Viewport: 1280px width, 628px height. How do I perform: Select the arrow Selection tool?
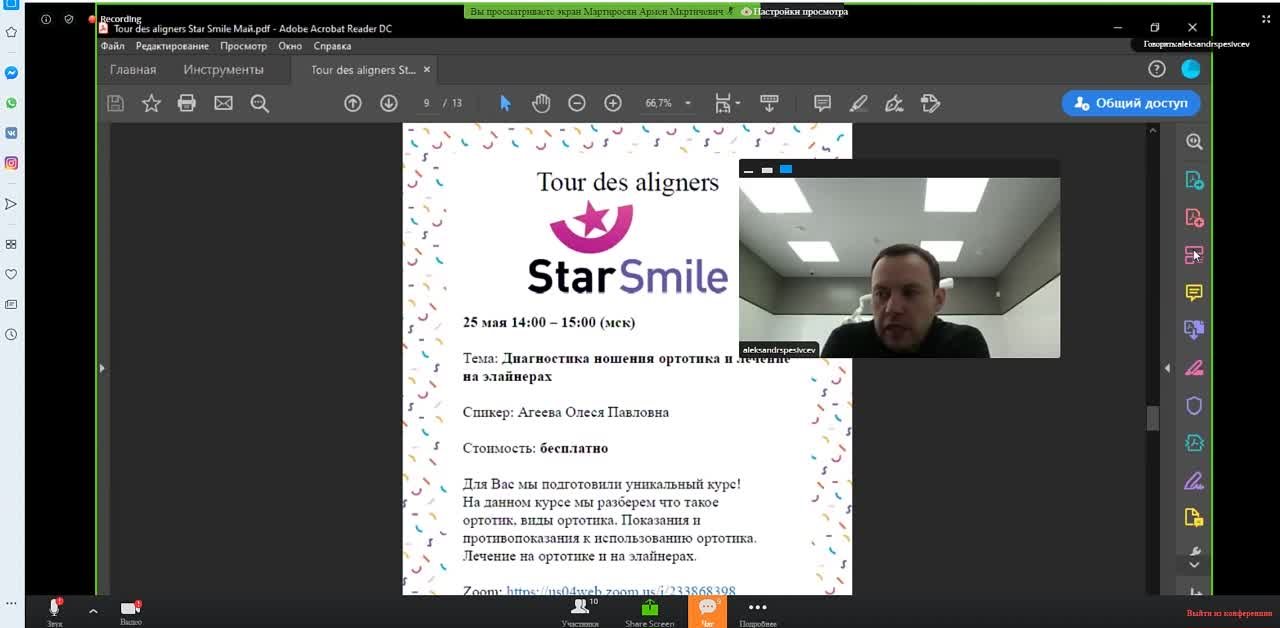(505, 103)
